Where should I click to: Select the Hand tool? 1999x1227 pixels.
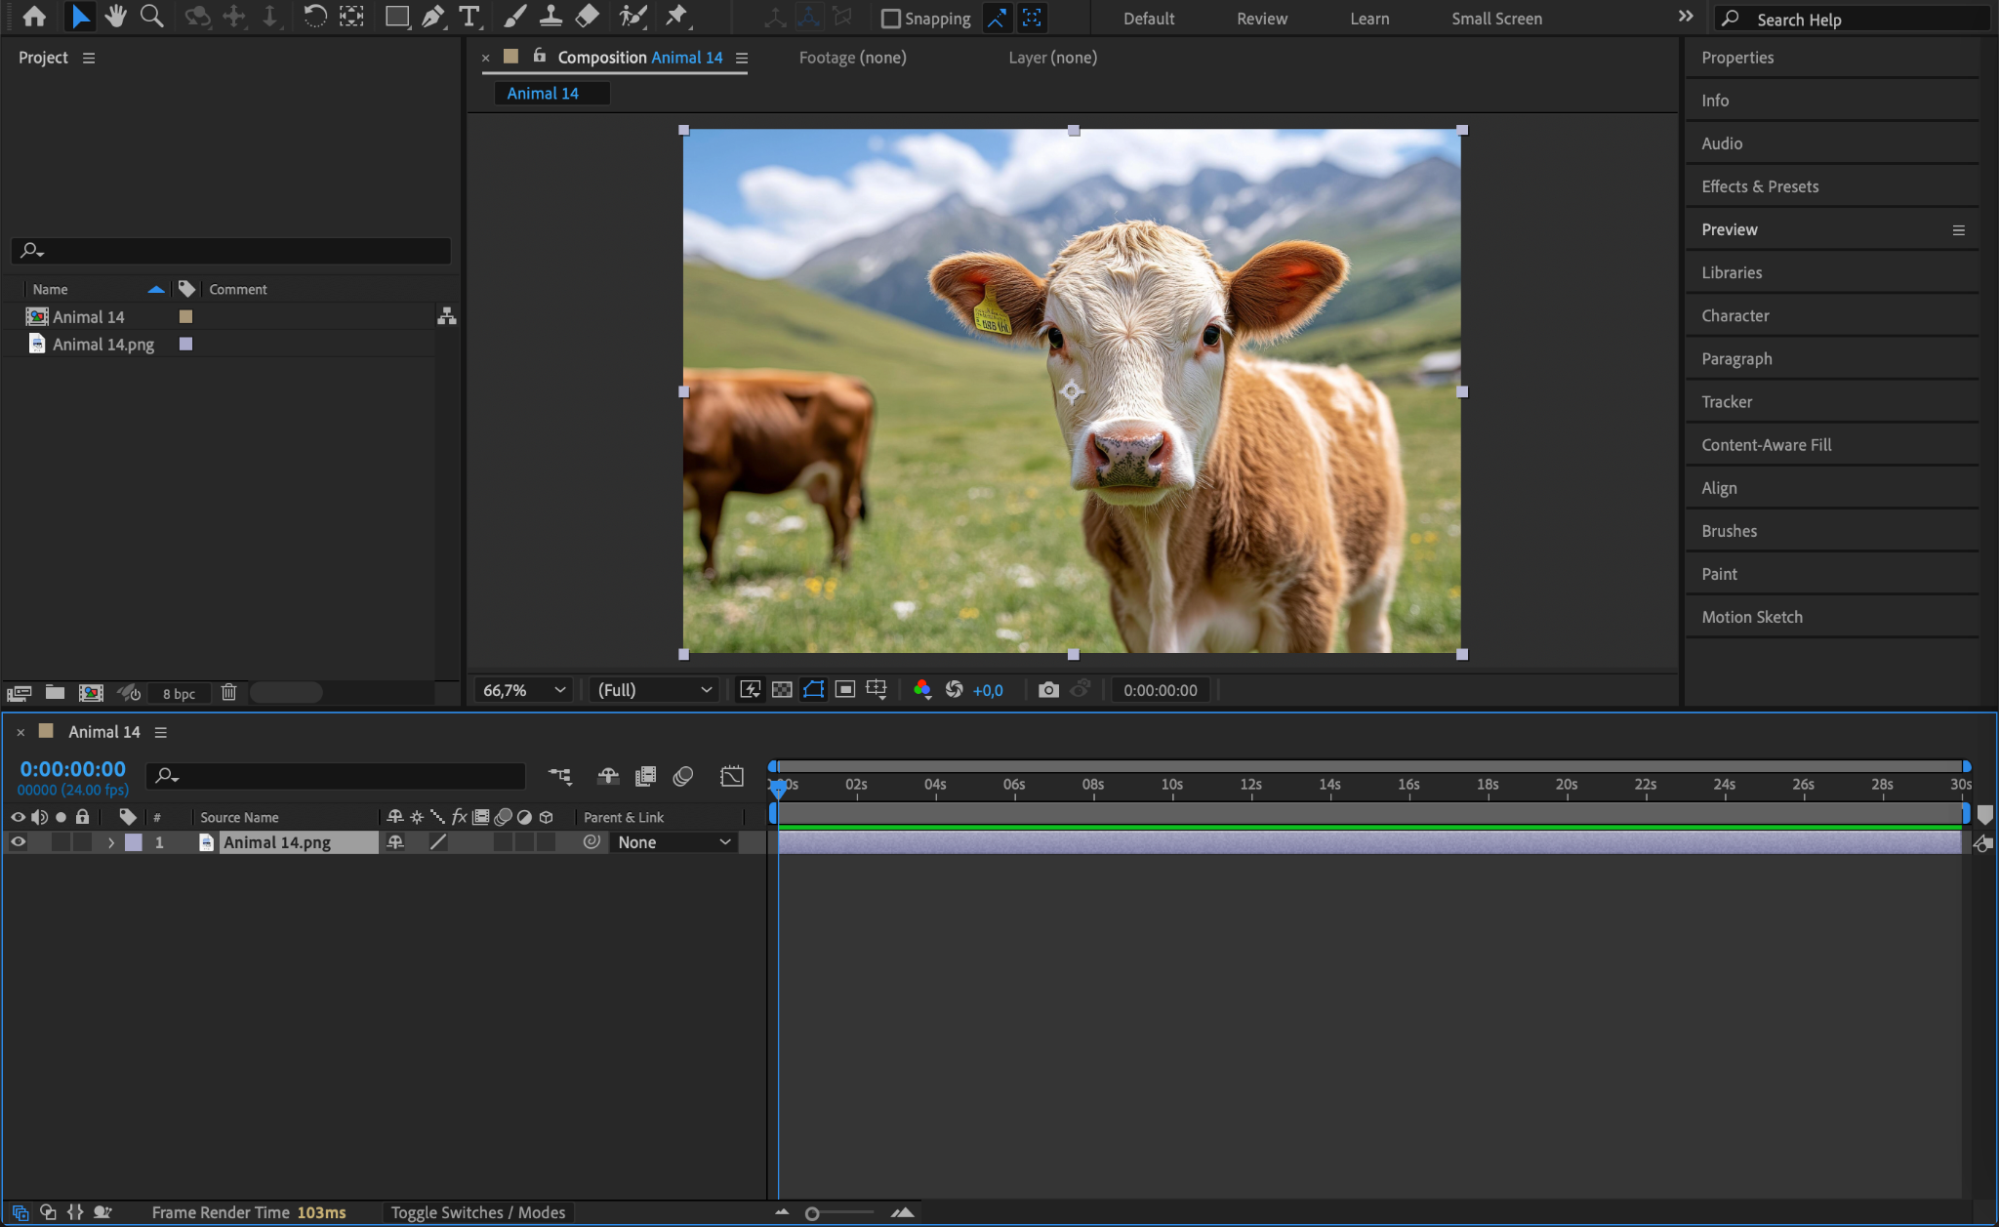[116, 16]
